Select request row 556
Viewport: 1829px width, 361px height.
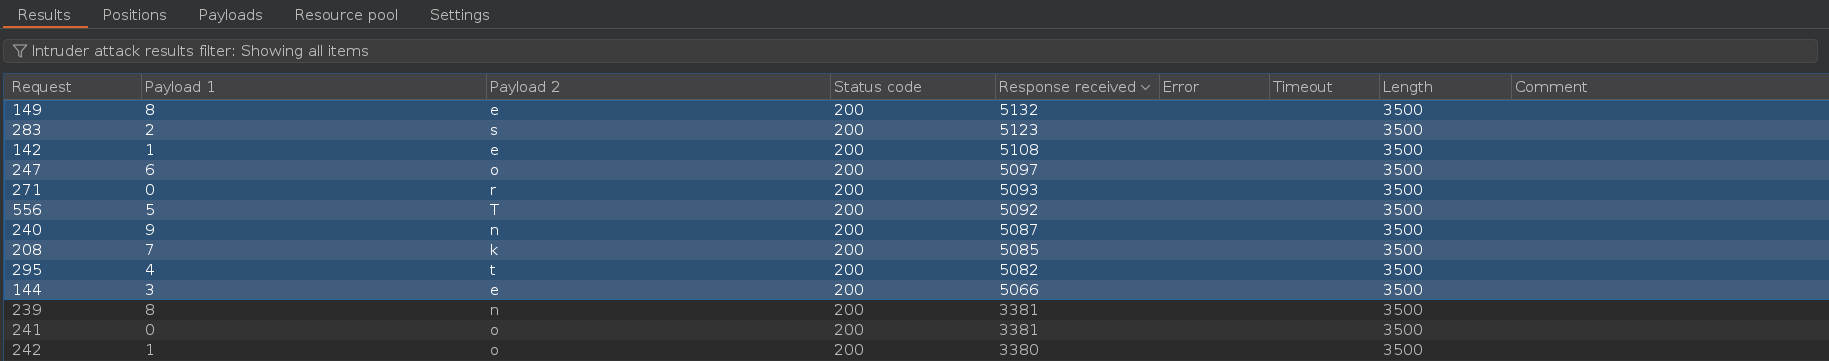point(916,210)
